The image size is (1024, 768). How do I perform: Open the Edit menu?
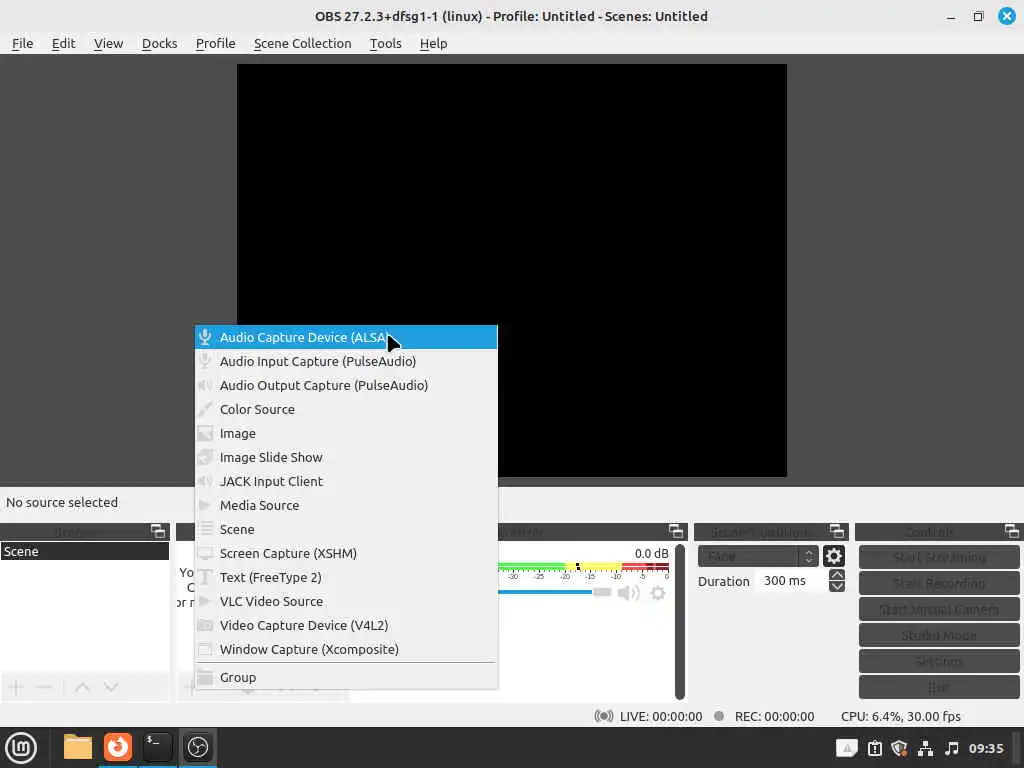click(x=63, y=43)
